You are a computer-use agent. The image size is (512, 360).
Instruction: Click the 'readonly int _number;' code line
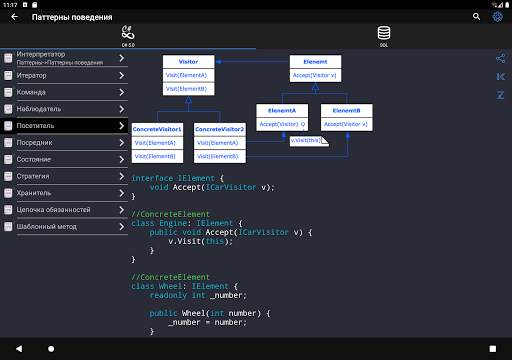[x=198, y=295]
